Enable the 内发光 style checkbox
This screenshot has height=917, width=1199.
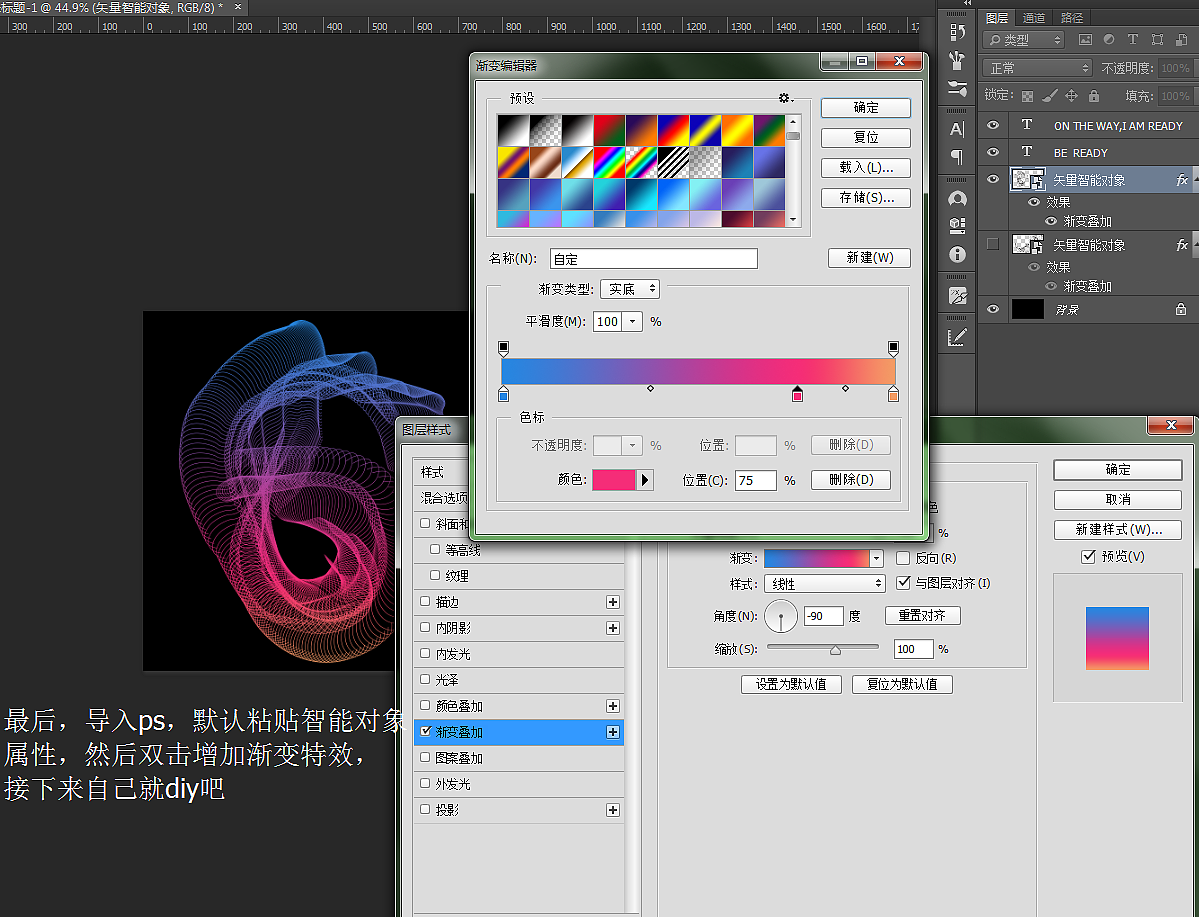[x=425, y=653]
